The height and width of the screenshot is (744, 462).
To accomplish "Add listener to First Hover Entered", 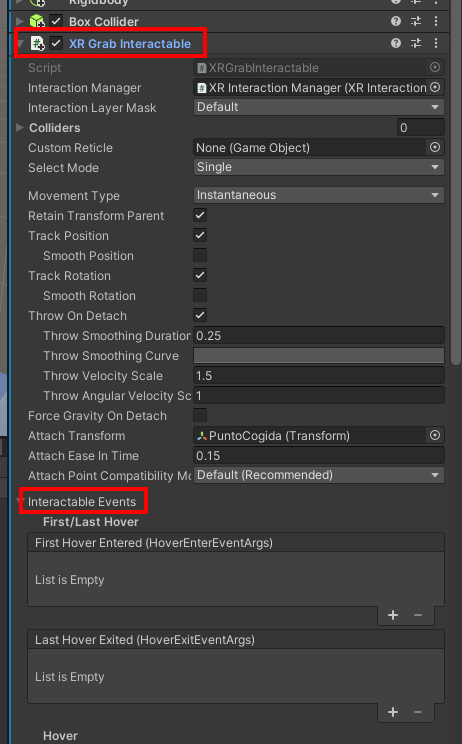I will pyautogui.click(x=393, y=615).
